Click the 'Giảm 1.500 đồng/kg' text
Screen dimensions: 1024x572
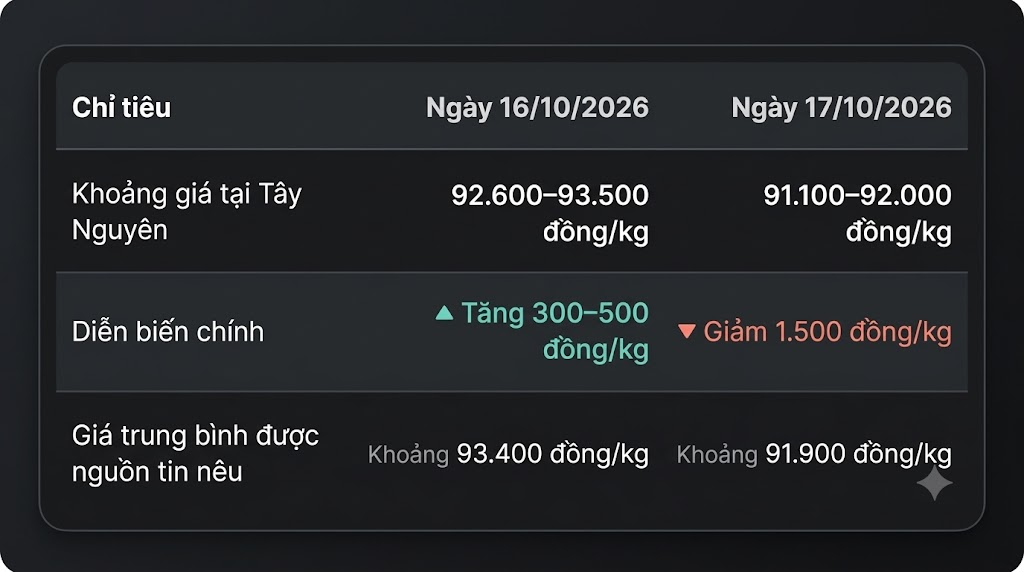click(827, 332)
